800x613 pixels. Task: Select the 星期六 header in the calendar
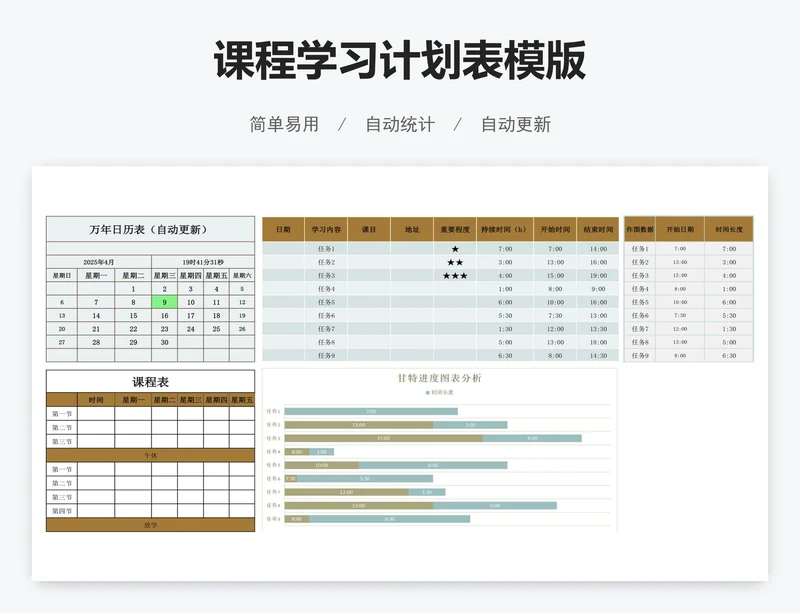coord(242,276)
